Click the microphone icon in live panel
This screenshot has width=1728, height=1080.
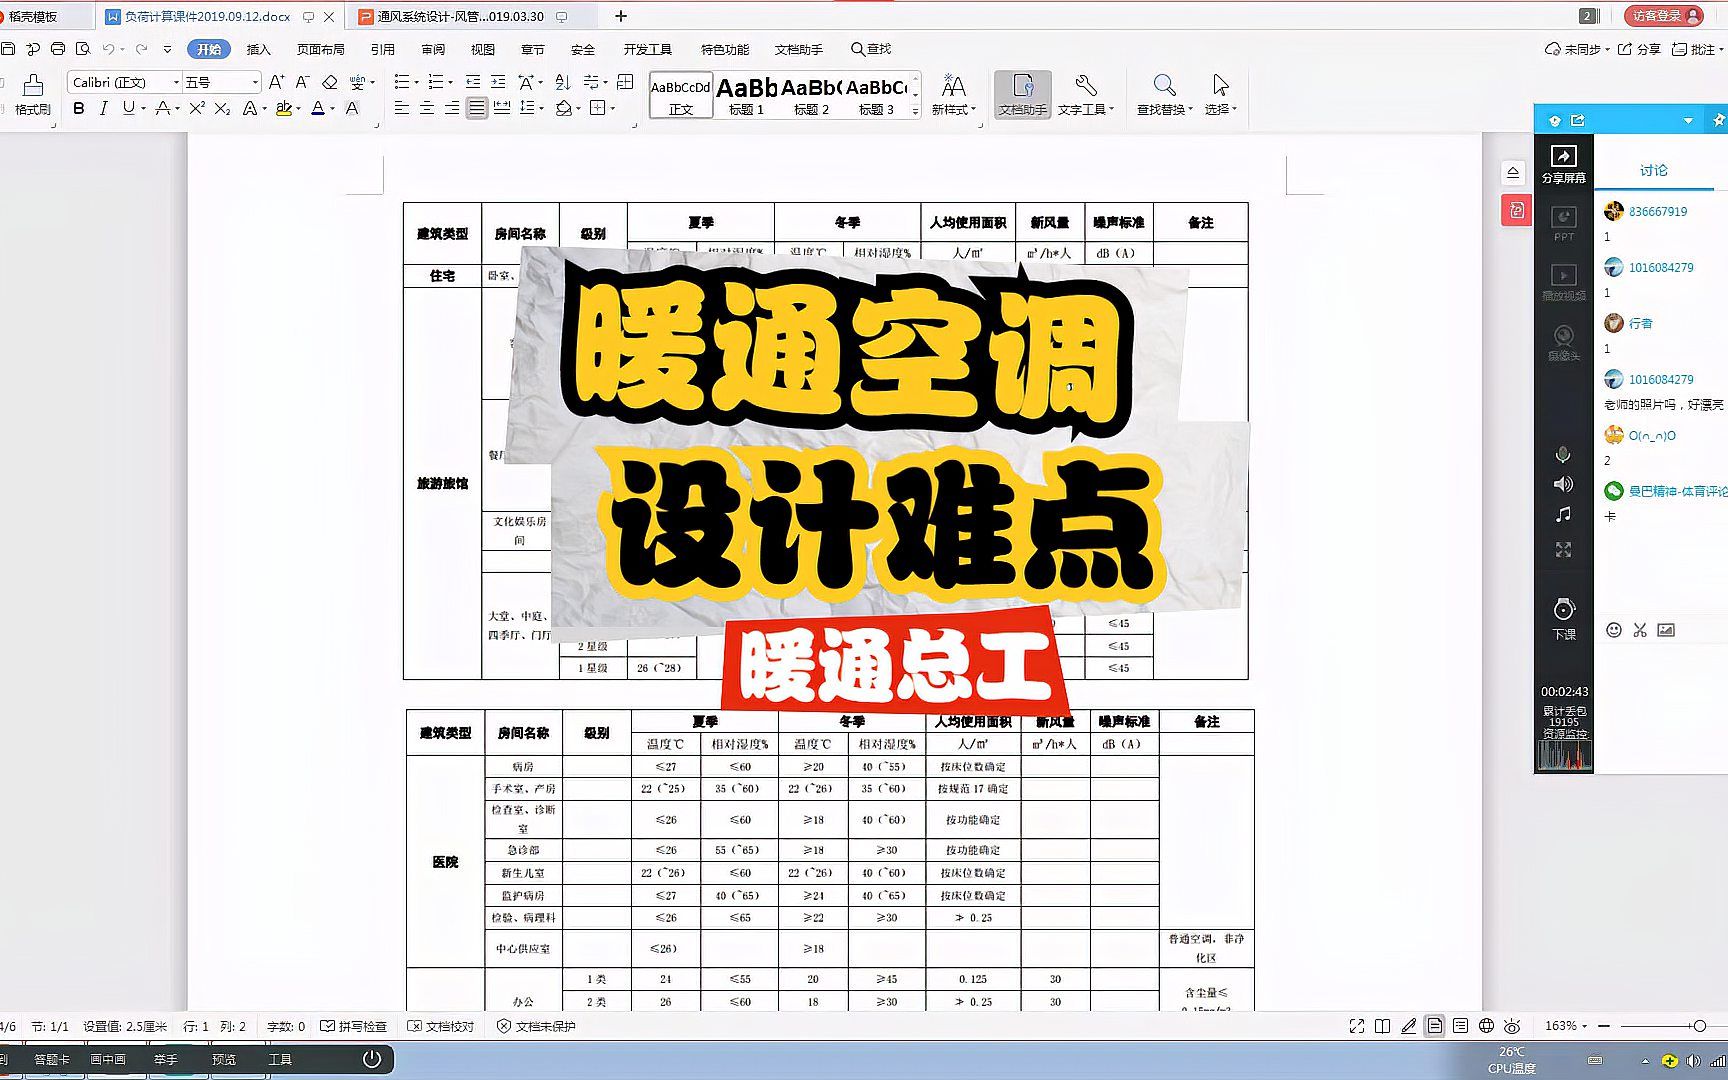pyautogui.click(x=1563, y=455)
